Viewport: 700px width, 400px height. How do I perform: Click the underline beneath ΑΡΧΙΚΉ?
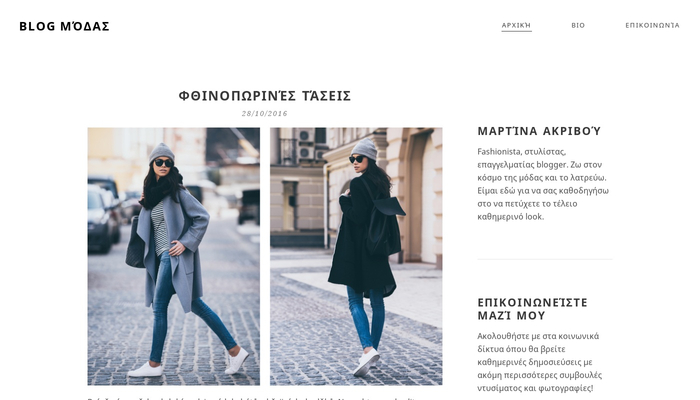click(x=516, y=31)
